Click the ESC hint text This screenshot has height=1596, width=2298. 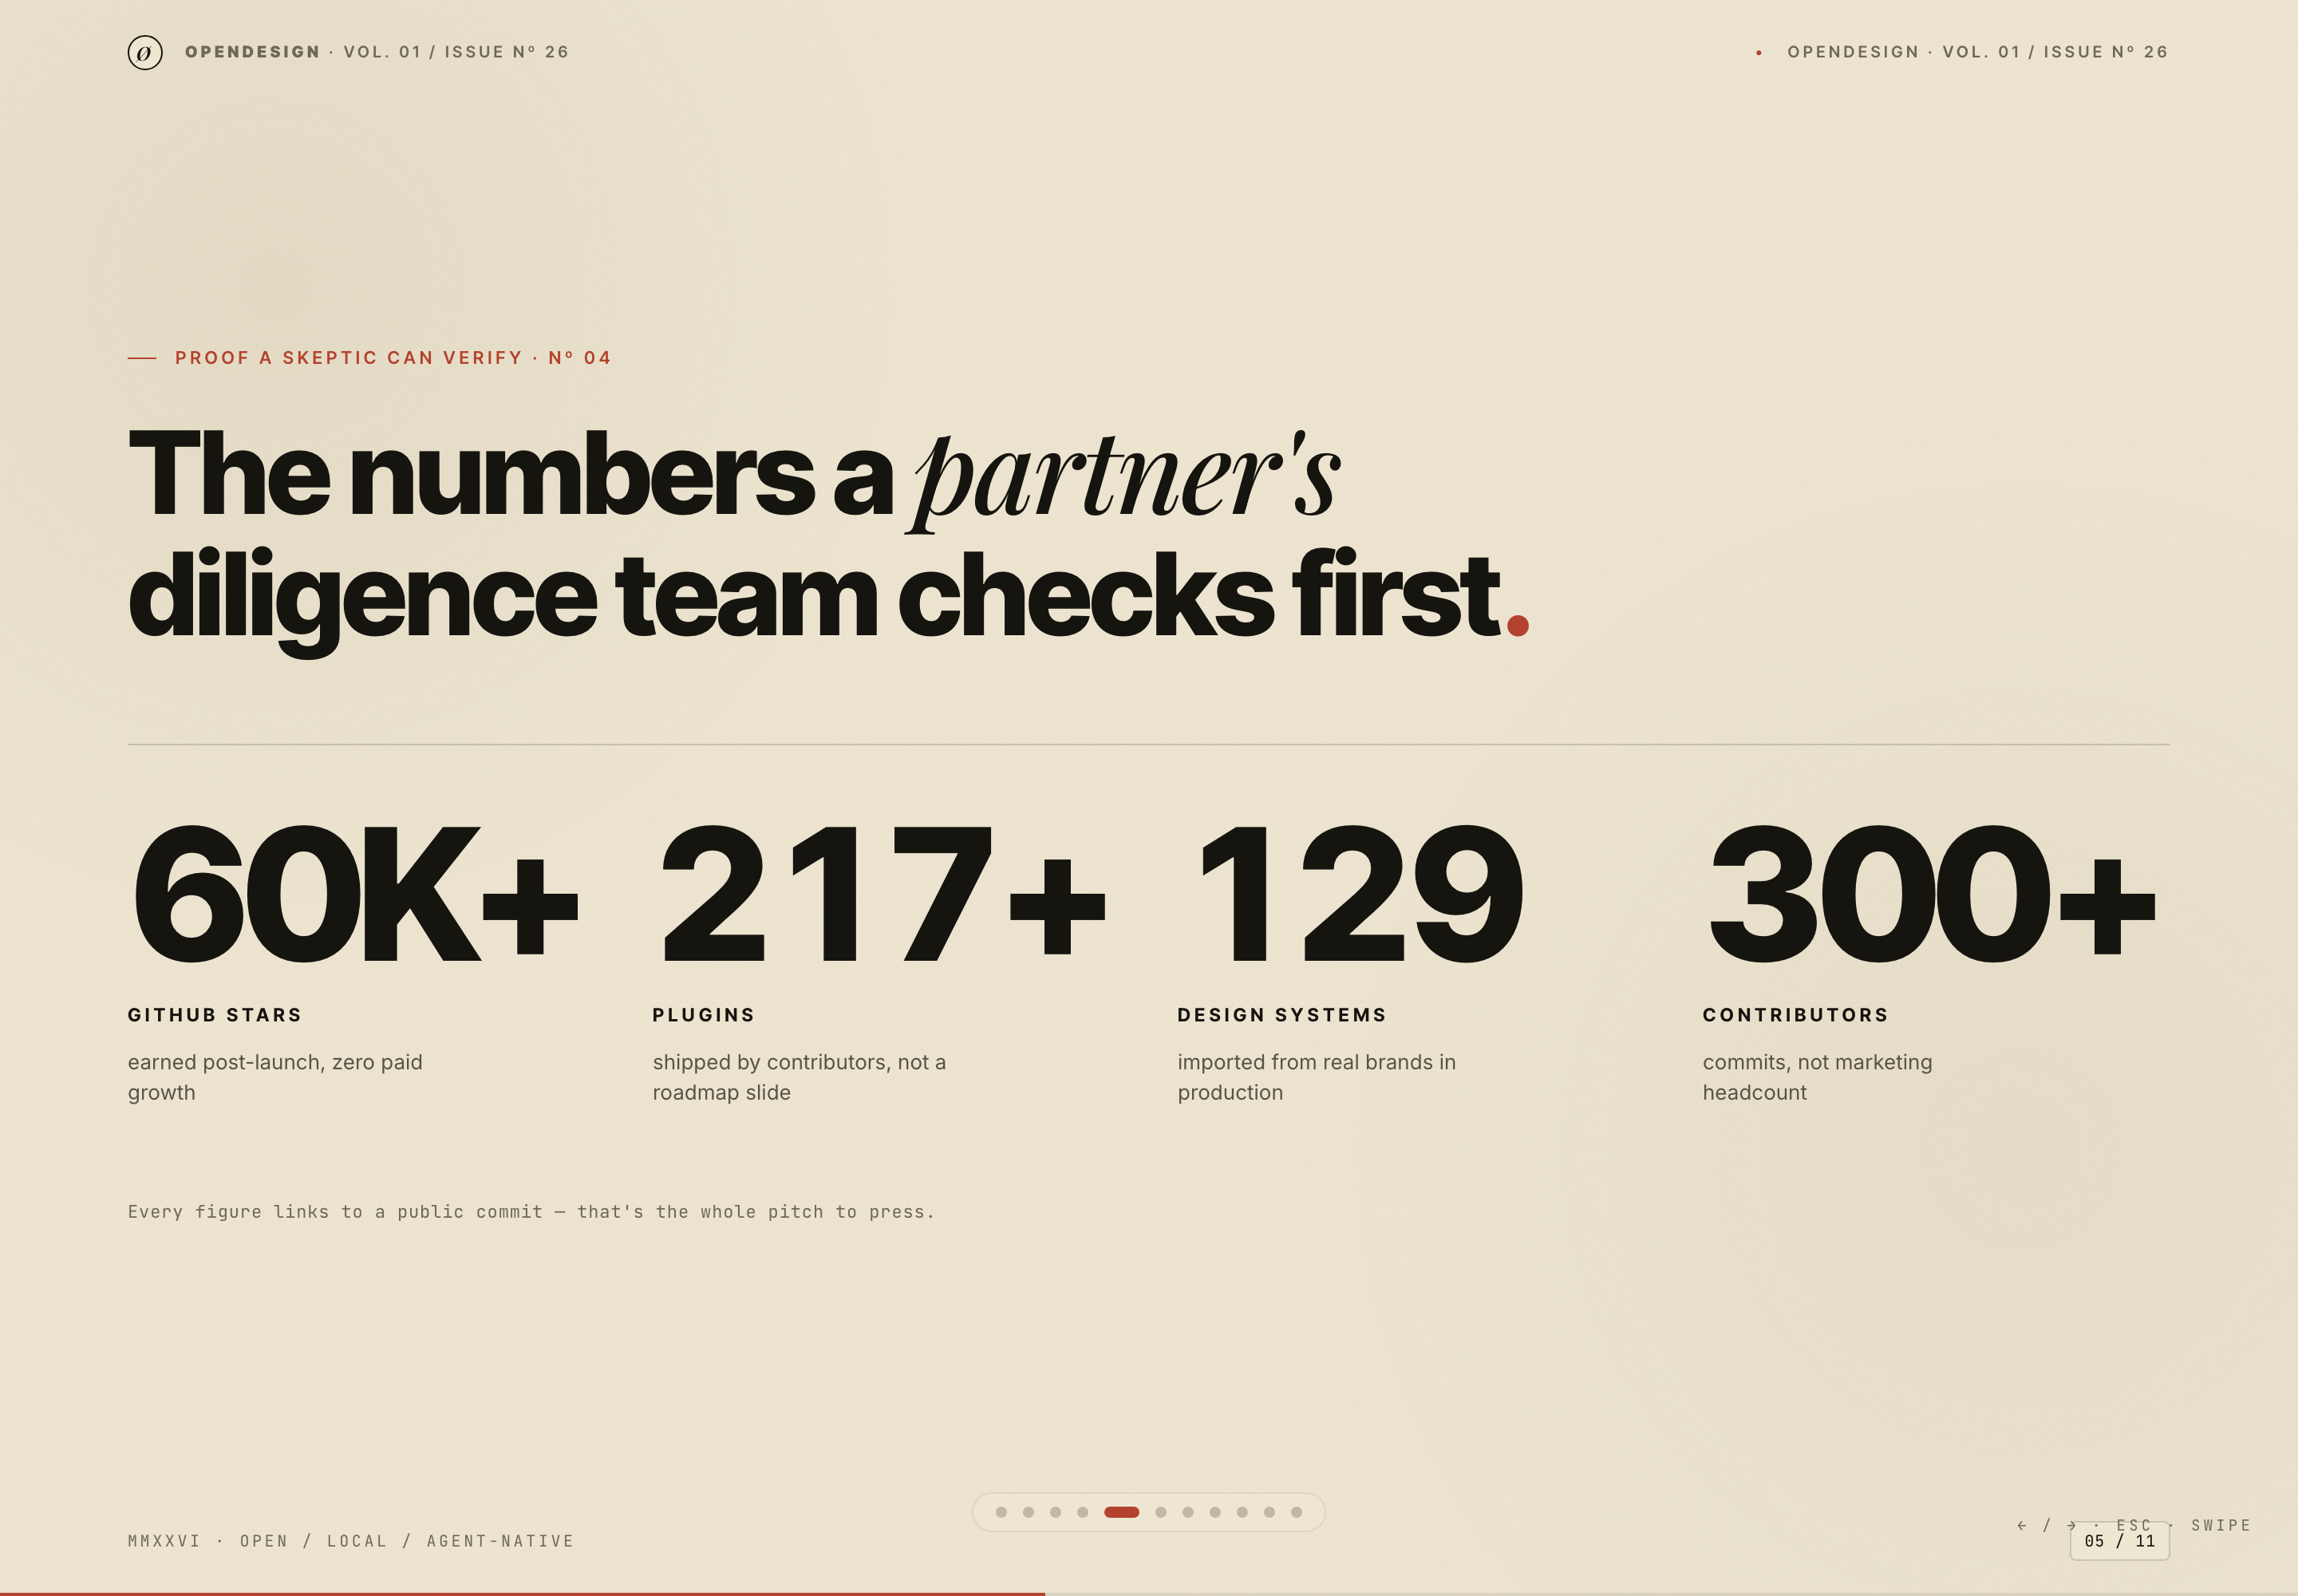[2134, 1525]
